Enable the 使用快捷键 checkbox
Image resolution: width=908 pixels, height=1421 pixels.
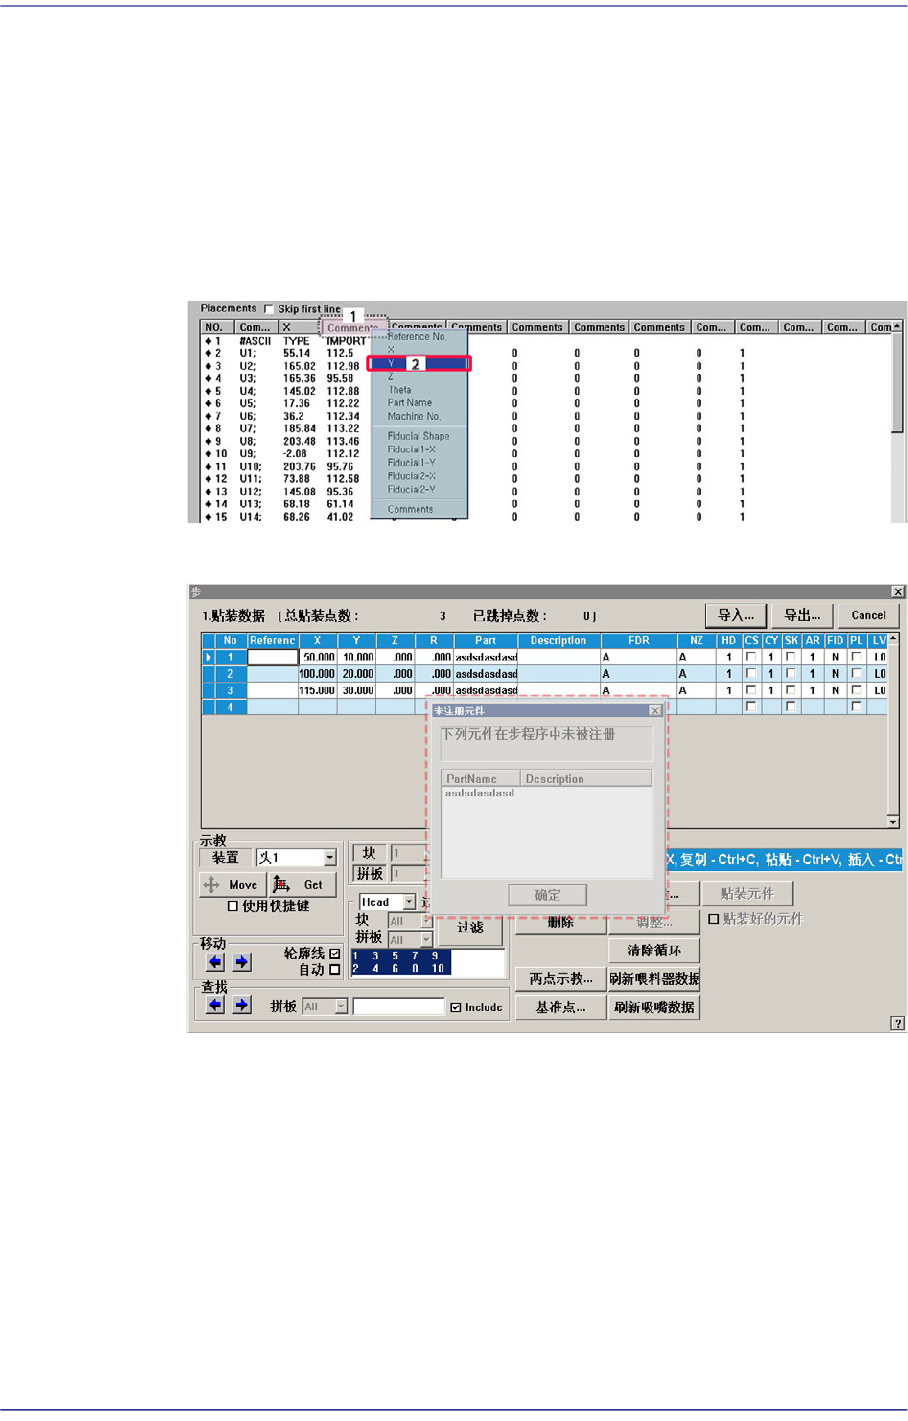coord(233,906)
